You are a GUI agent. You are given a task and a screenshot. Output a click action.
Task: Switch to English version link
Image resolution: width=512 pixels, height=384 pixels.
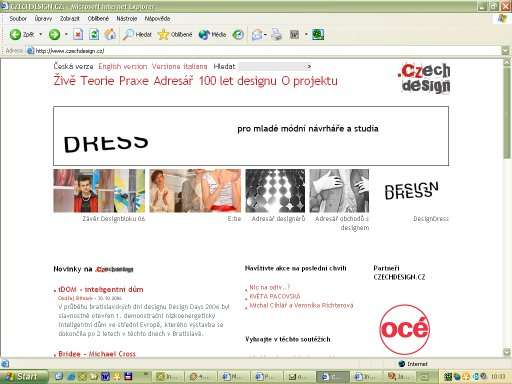123,66
